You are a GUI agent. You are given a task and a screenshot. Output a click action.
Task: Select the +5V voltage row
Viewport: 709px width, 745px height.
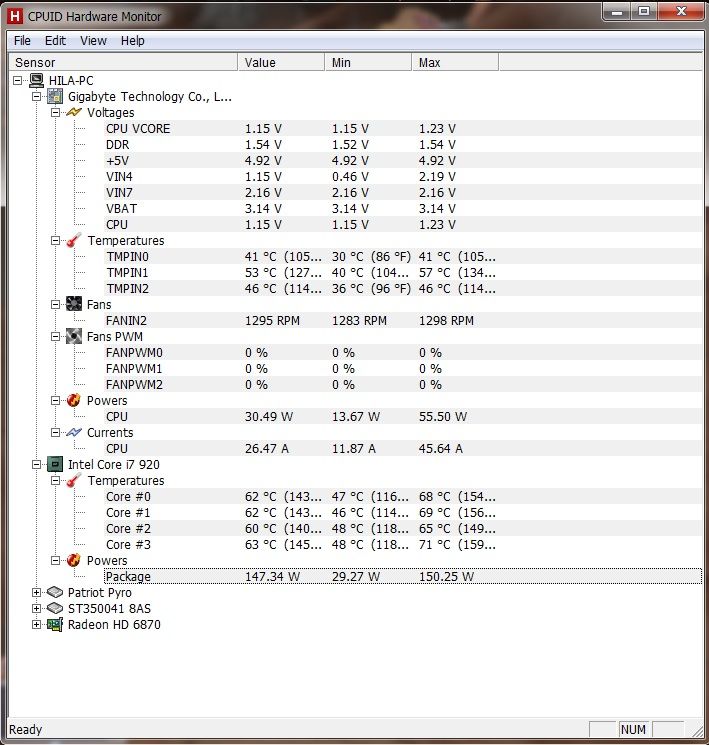point(403,161)
